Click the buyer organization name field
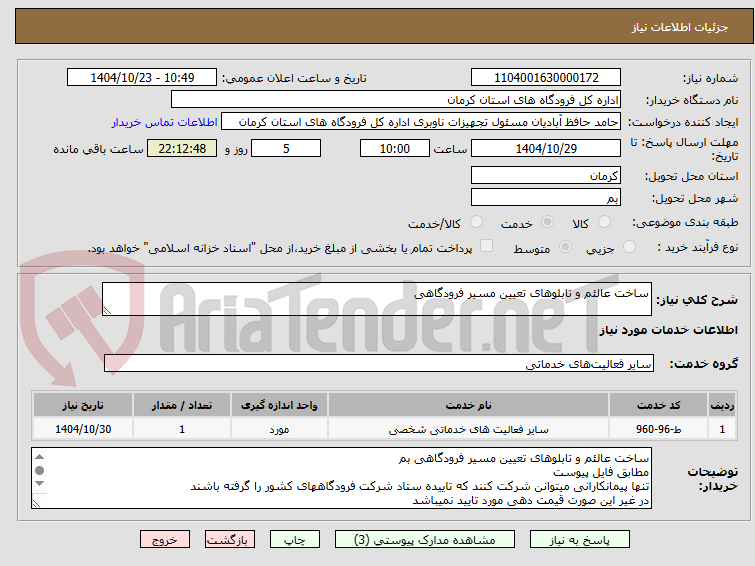The height and width of the screenshot is (566, 755). tap(396, 100)
